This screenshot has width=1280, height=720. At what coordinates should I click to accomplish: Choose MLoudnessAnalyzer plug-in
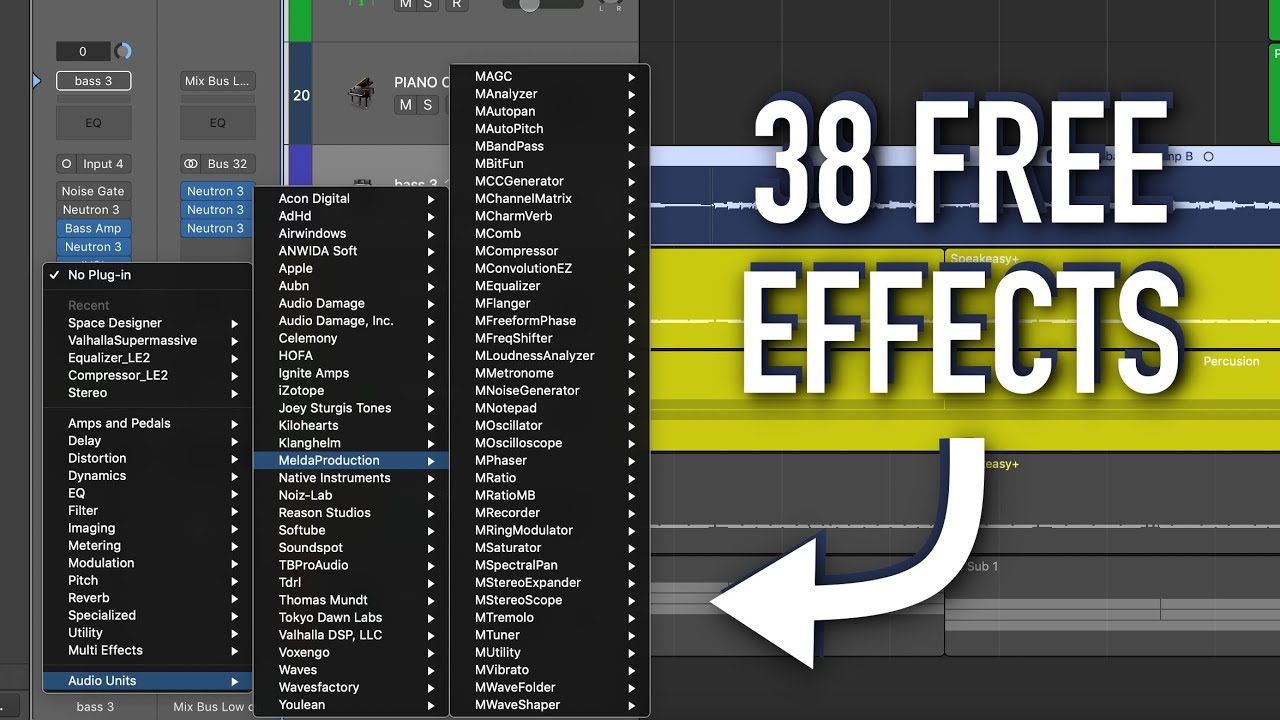550,356
